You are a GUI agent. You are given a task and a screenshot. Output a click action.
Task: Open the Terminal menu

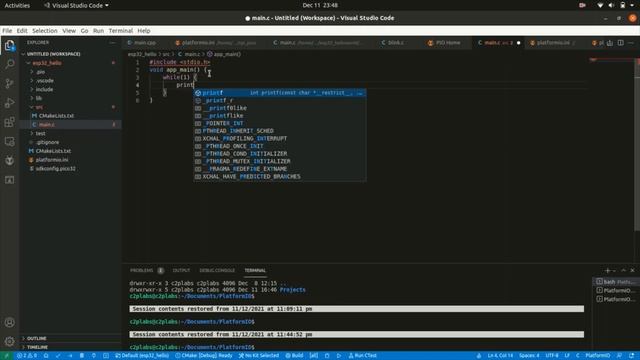coord(120,31)
